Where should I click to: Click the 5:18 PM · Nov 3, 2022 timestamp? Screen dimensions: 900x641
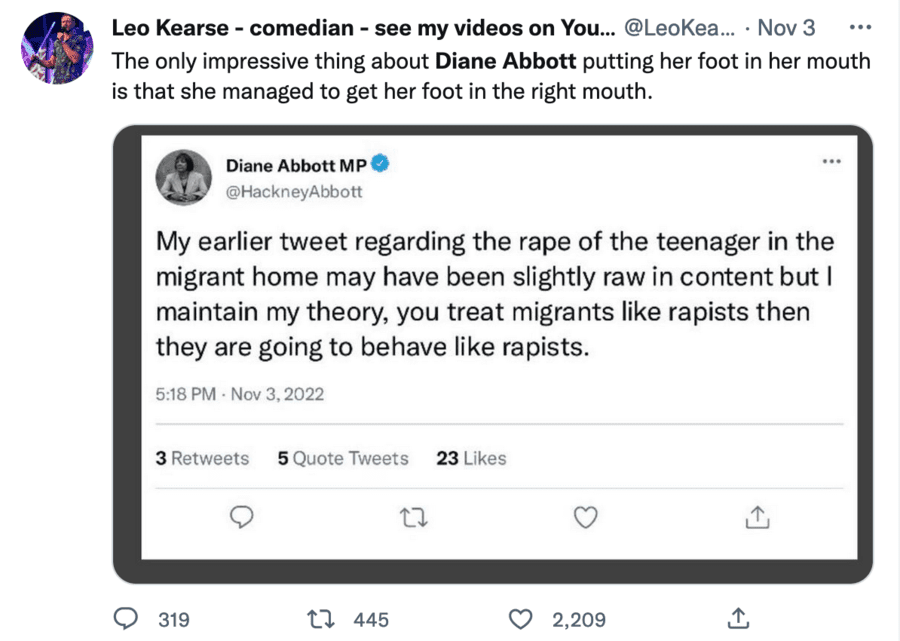click(x=240, y=394)
